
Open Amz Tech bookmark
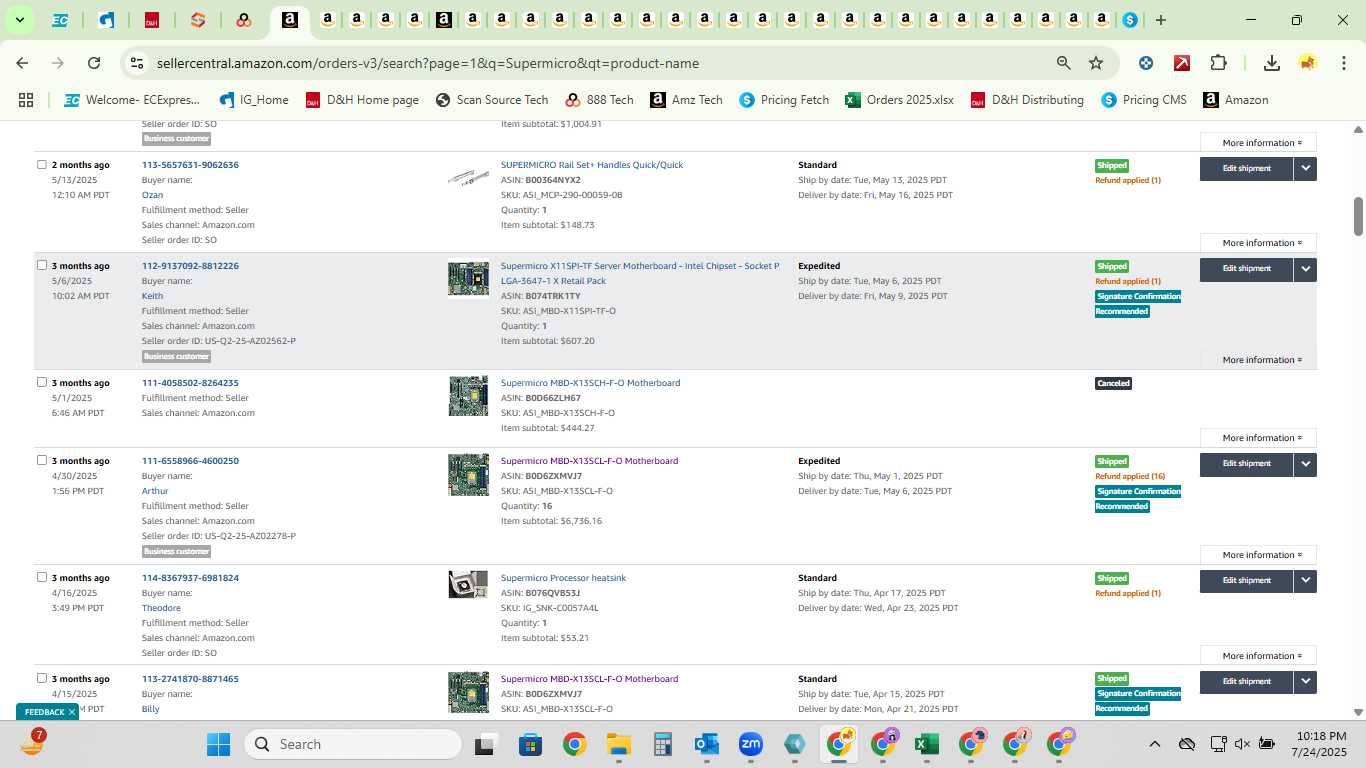point(686,100)
